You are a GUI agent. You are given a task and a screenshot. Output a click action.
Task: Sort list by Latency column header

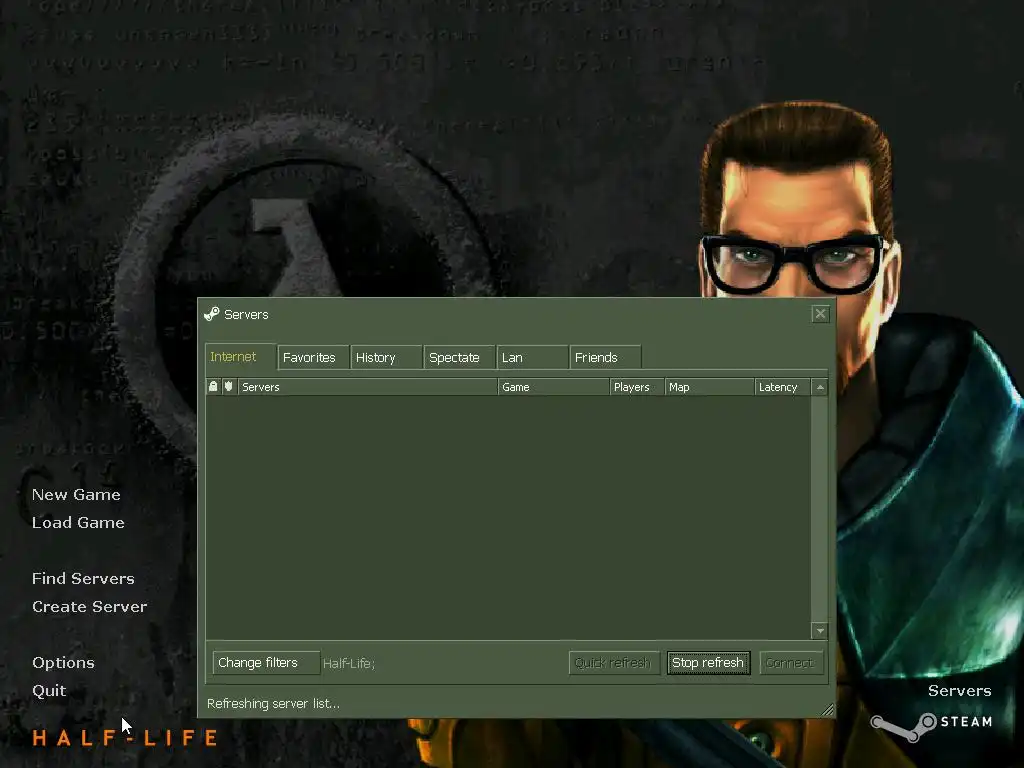(782, 387)
